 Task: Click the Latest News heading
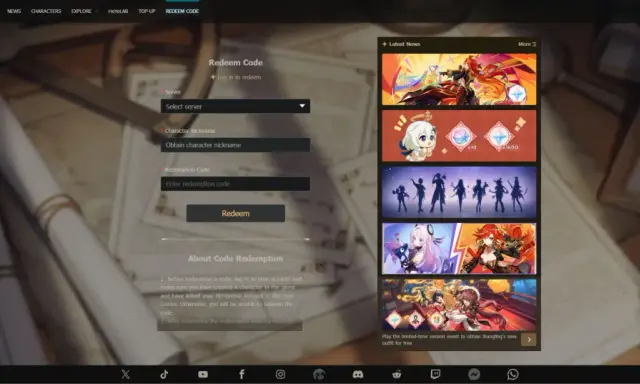point(404,44)
